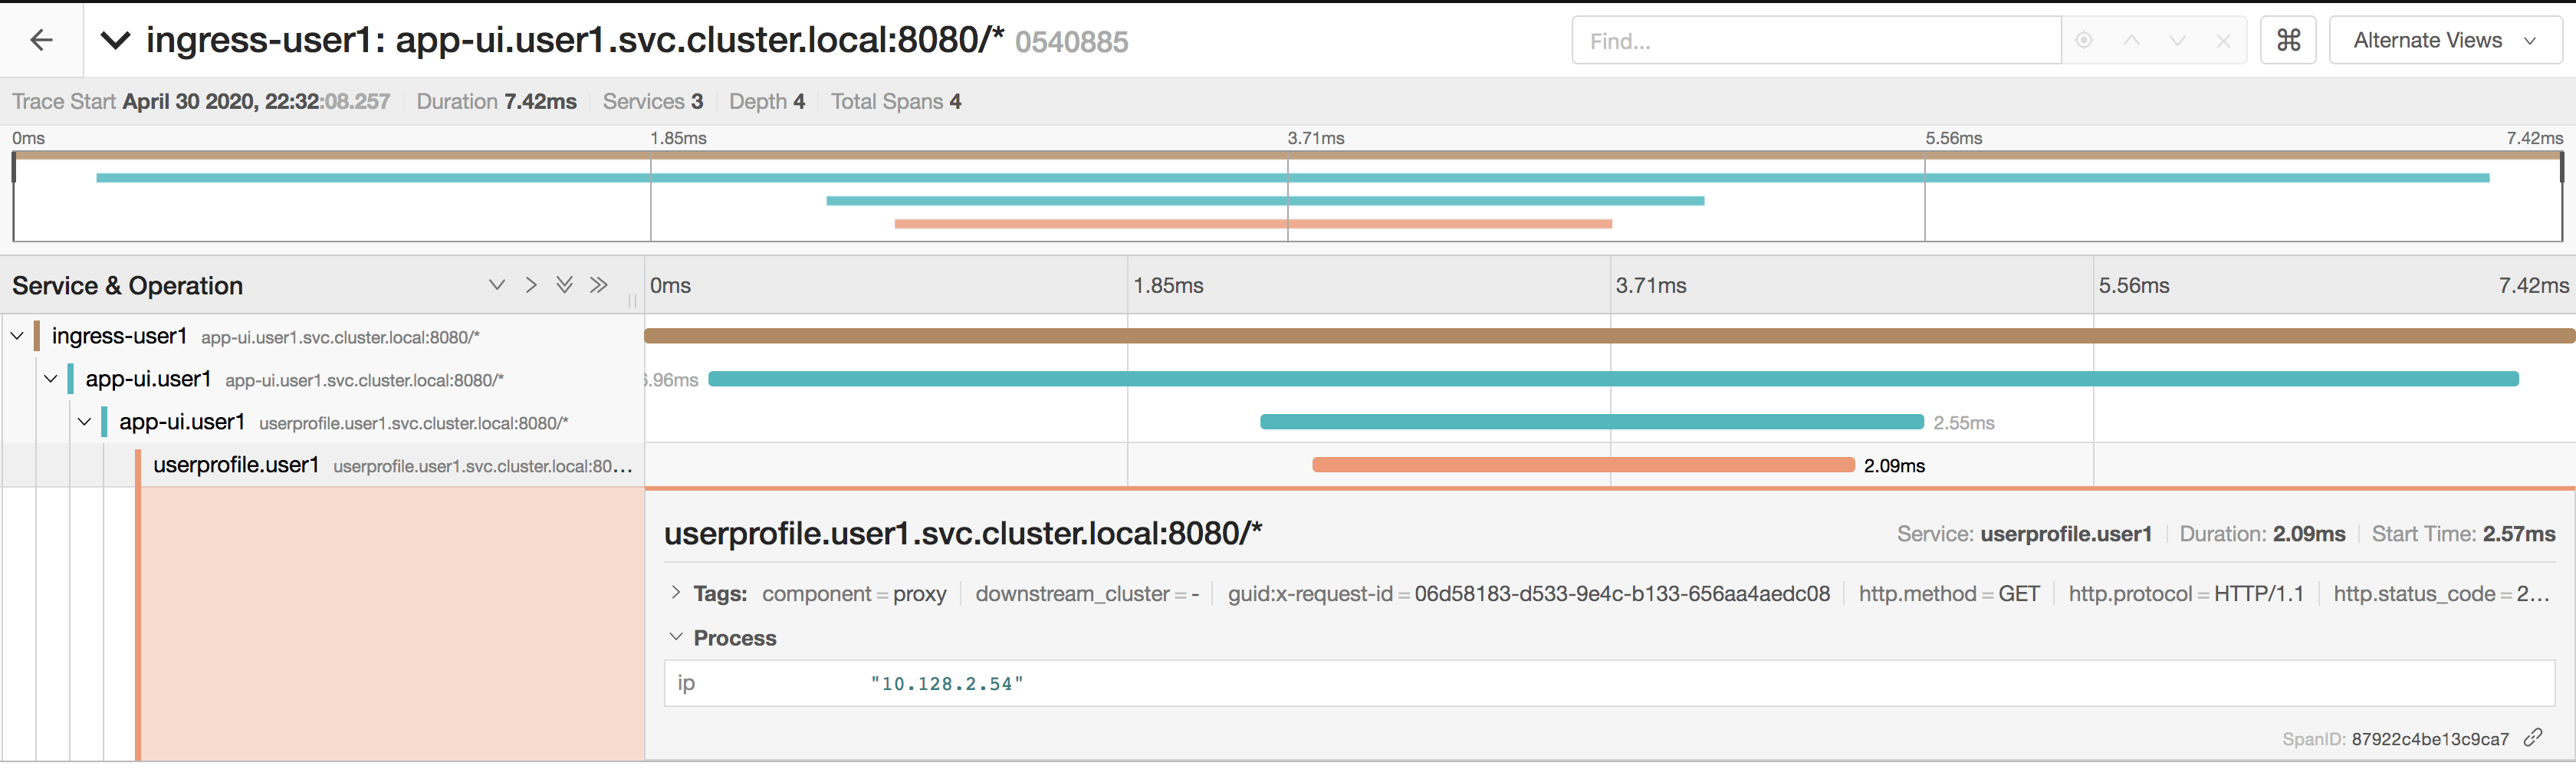Collapse the trace header title chevron
This screenshot has height=779, width=2576.
(116, 40)
